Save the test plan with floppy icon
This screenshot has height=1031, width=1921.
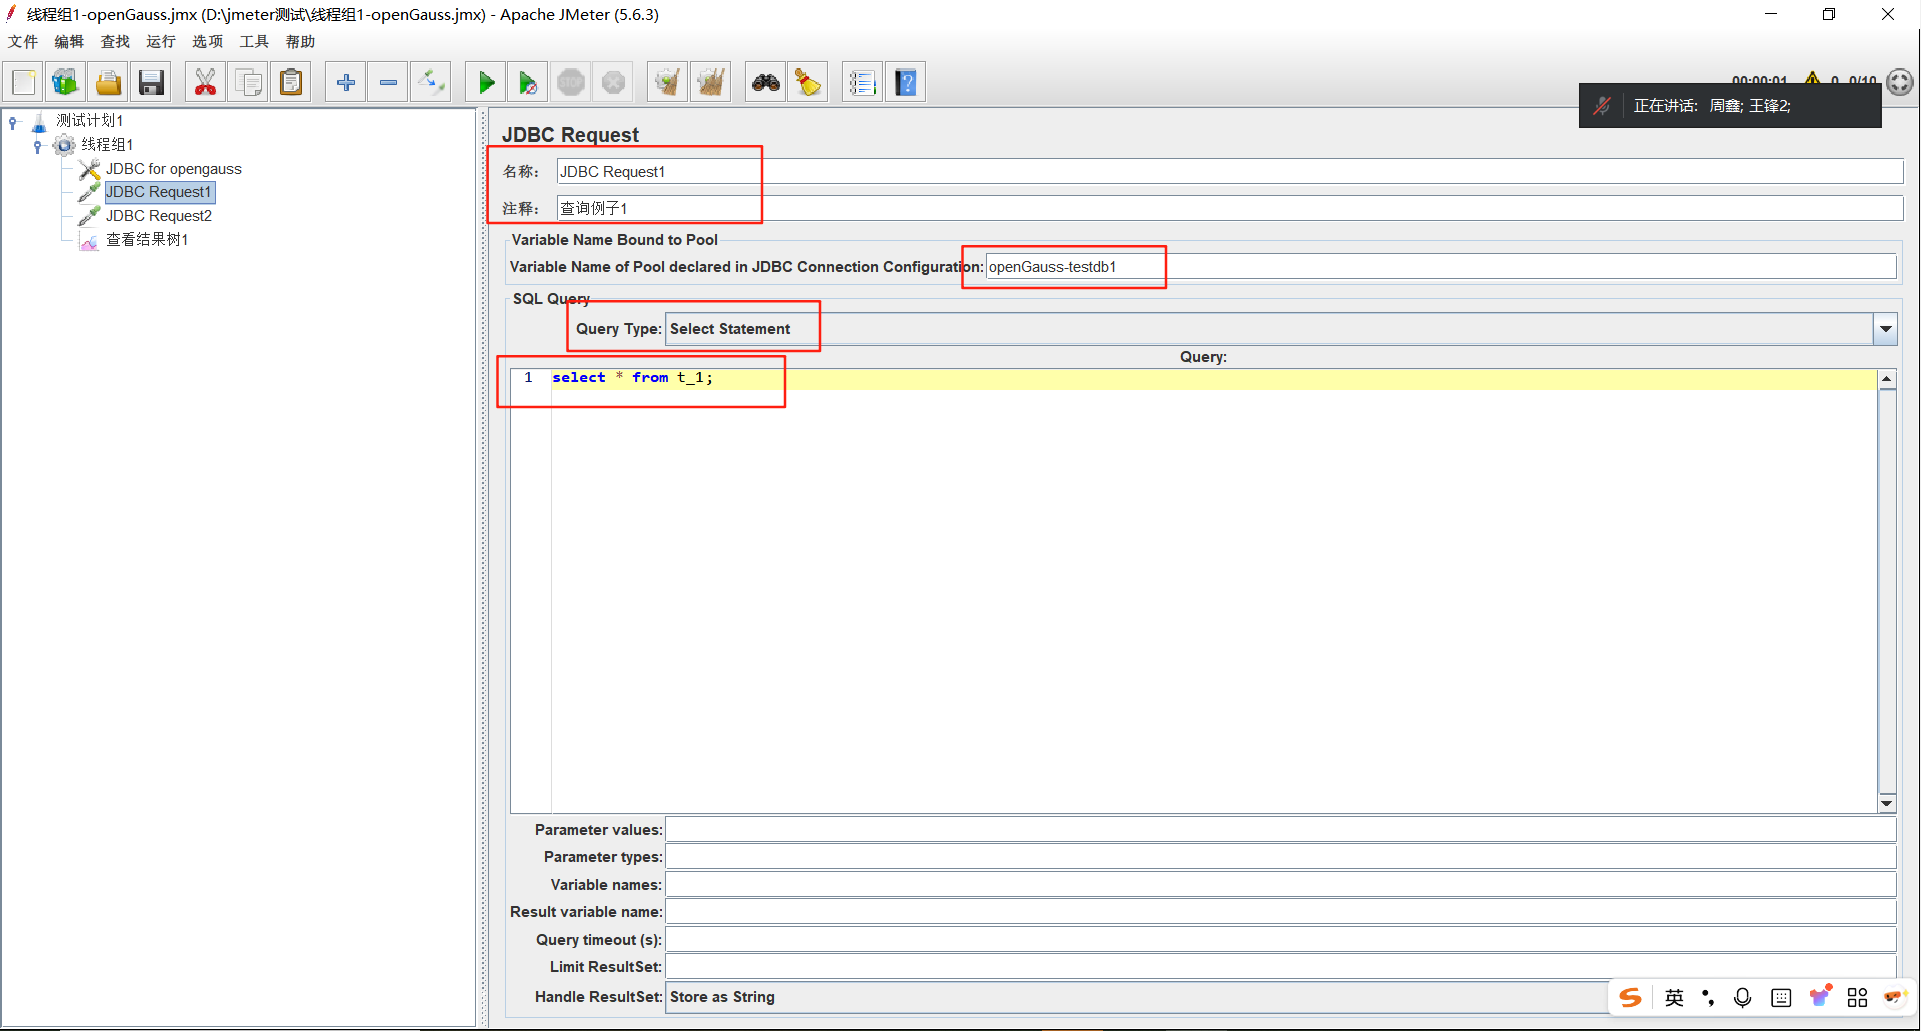pos(151,82)
